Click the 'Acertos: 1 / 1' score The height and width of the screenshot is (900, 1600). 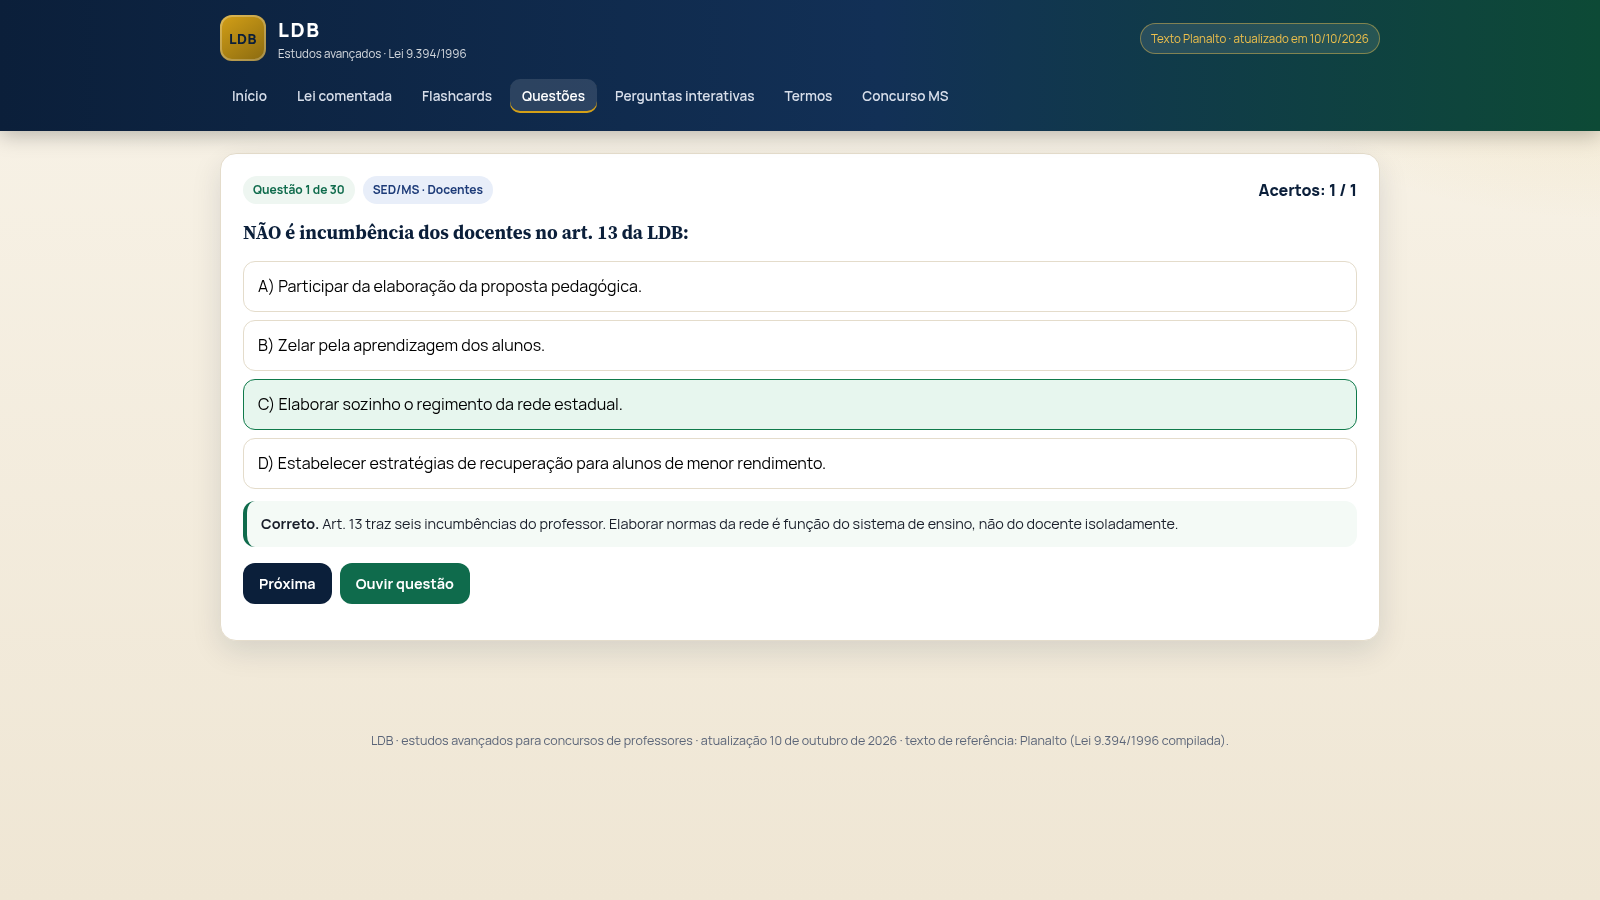pyautogui.click(x=1307, y=190)
